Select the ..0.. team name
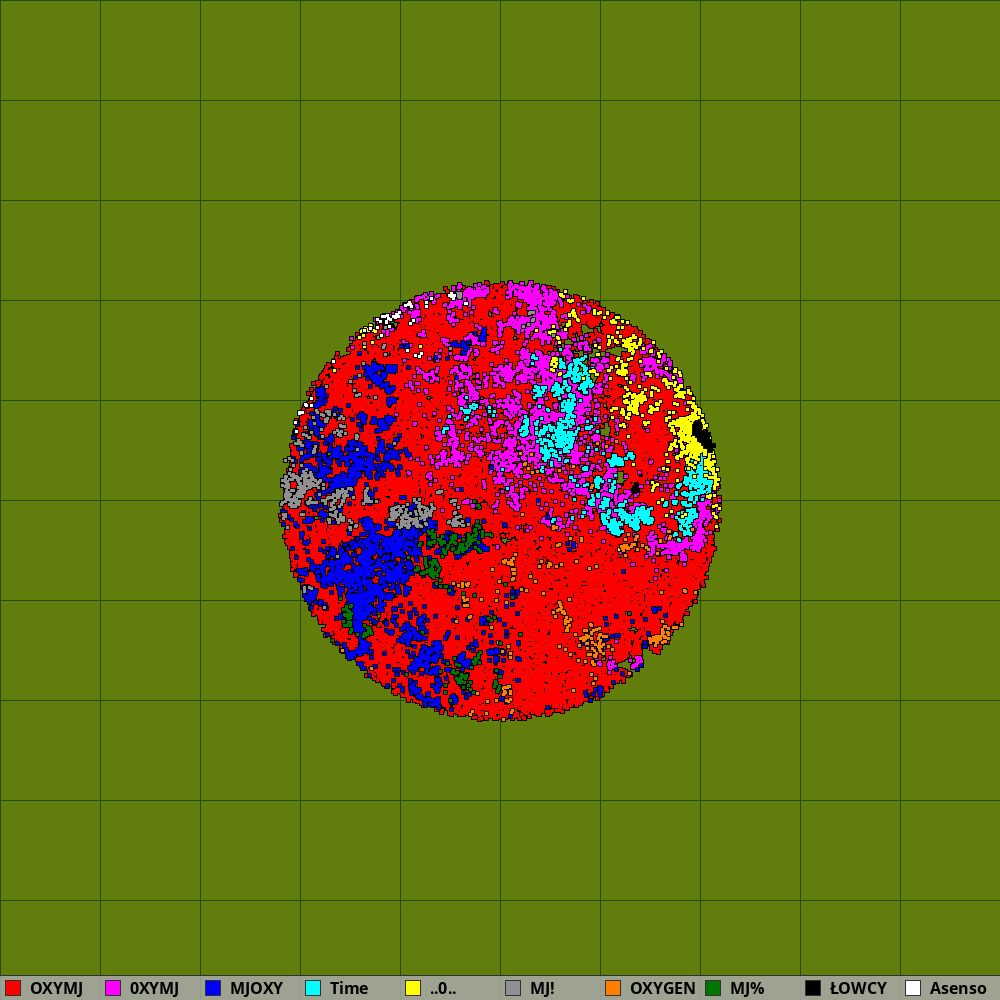This screenshot has height=1000, width=1000. click(x=443, y=988)
